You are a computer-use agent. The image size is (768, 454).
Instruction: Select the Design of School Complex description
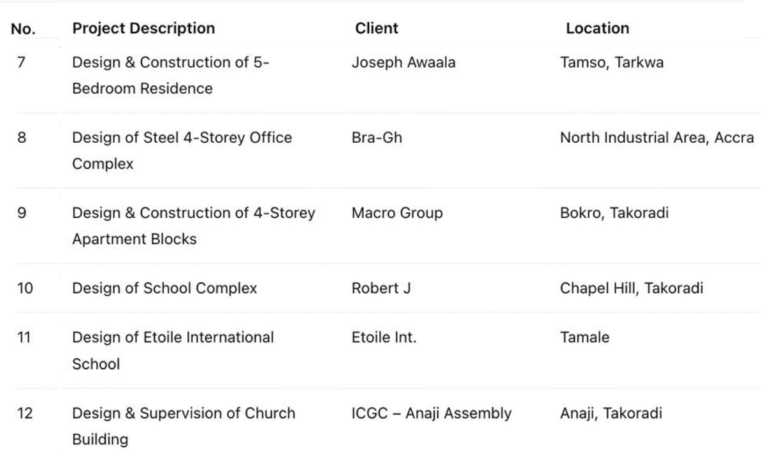click(164, 288)
